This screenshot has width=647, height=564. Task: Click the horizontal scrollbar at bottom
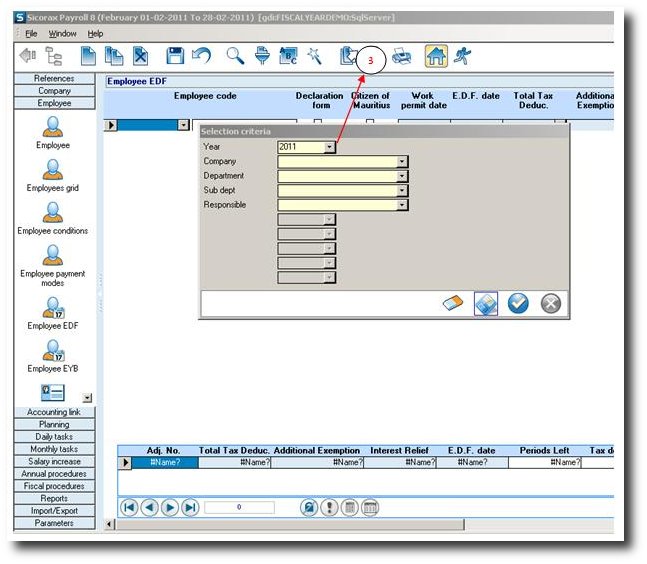(300, 525)
